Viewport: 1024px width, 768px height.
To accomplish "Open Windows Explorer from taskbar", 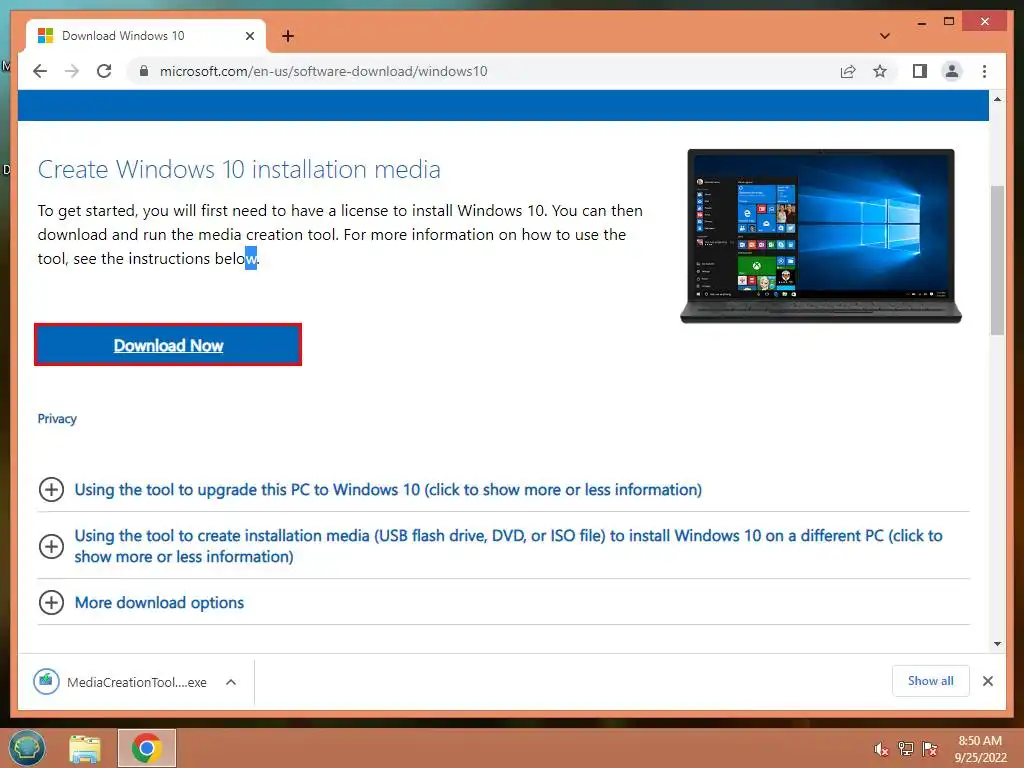I will point(85,748).
